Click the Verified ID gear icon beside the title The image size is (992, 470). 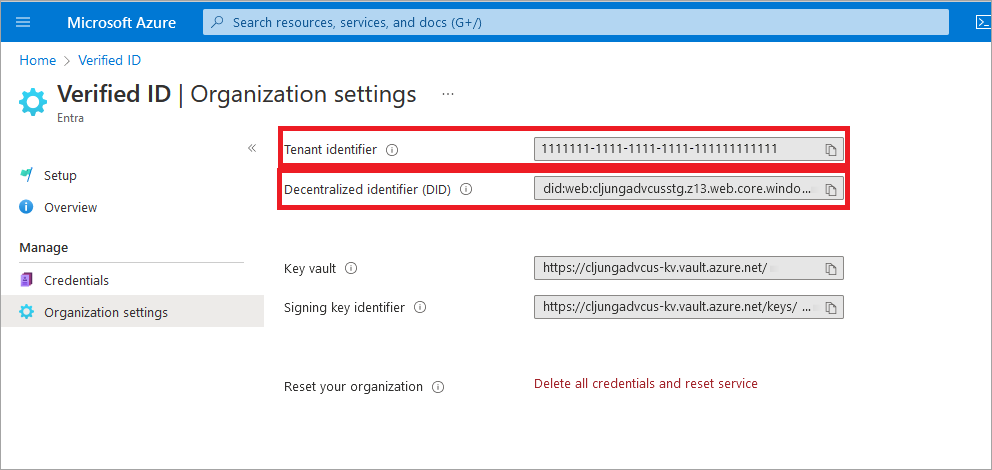[32, 102]
